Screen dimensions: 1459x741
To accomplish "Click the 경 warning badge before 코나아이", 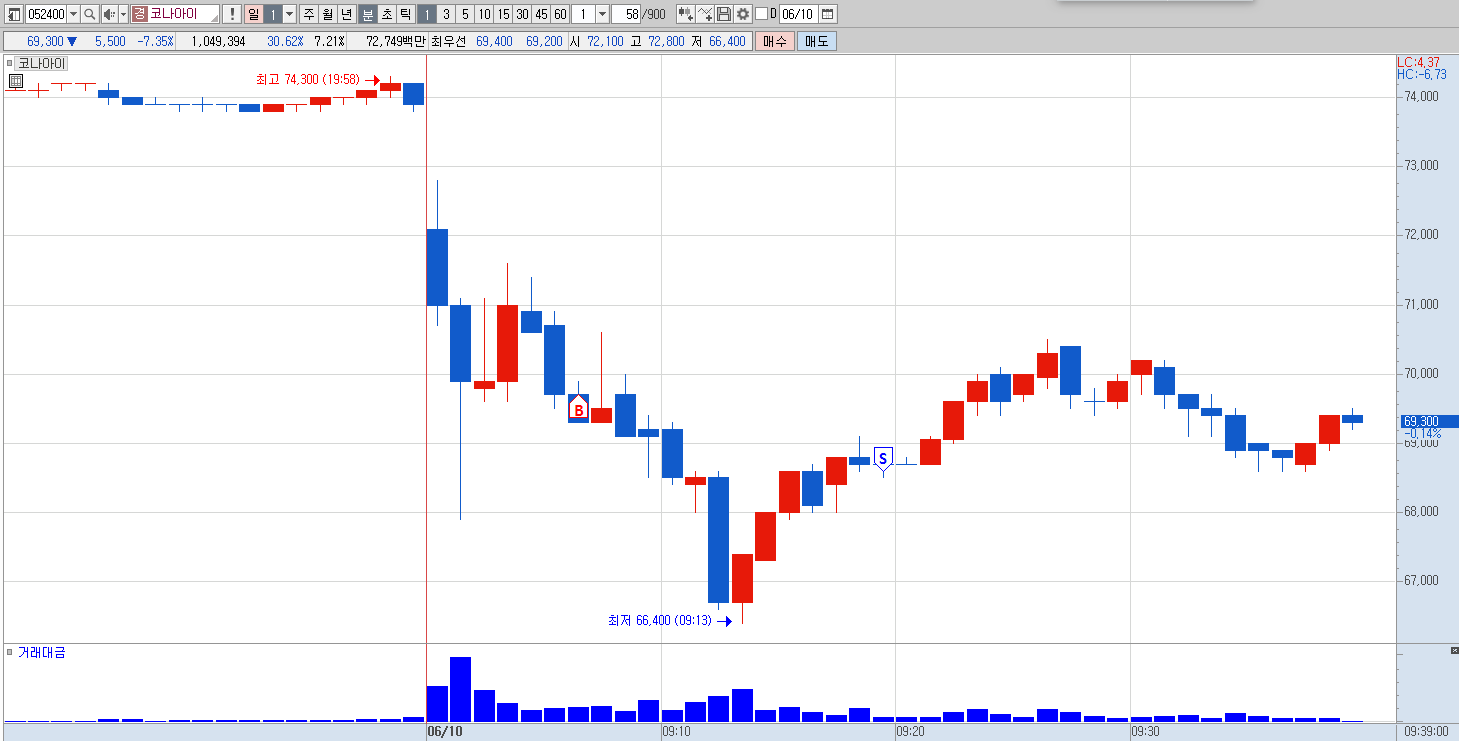I will [x=139, y=14].
